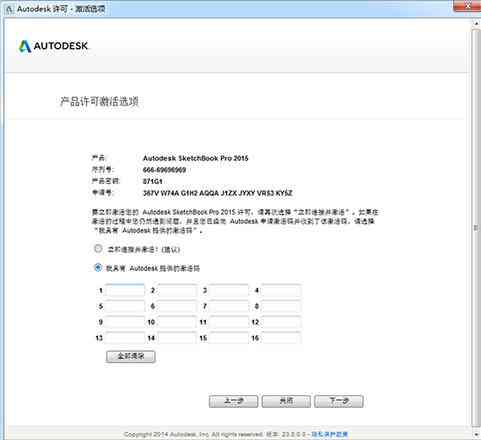Viewport: 481px width, 440px height.
Task: Click activation code field 16
Action: (281, 338)
